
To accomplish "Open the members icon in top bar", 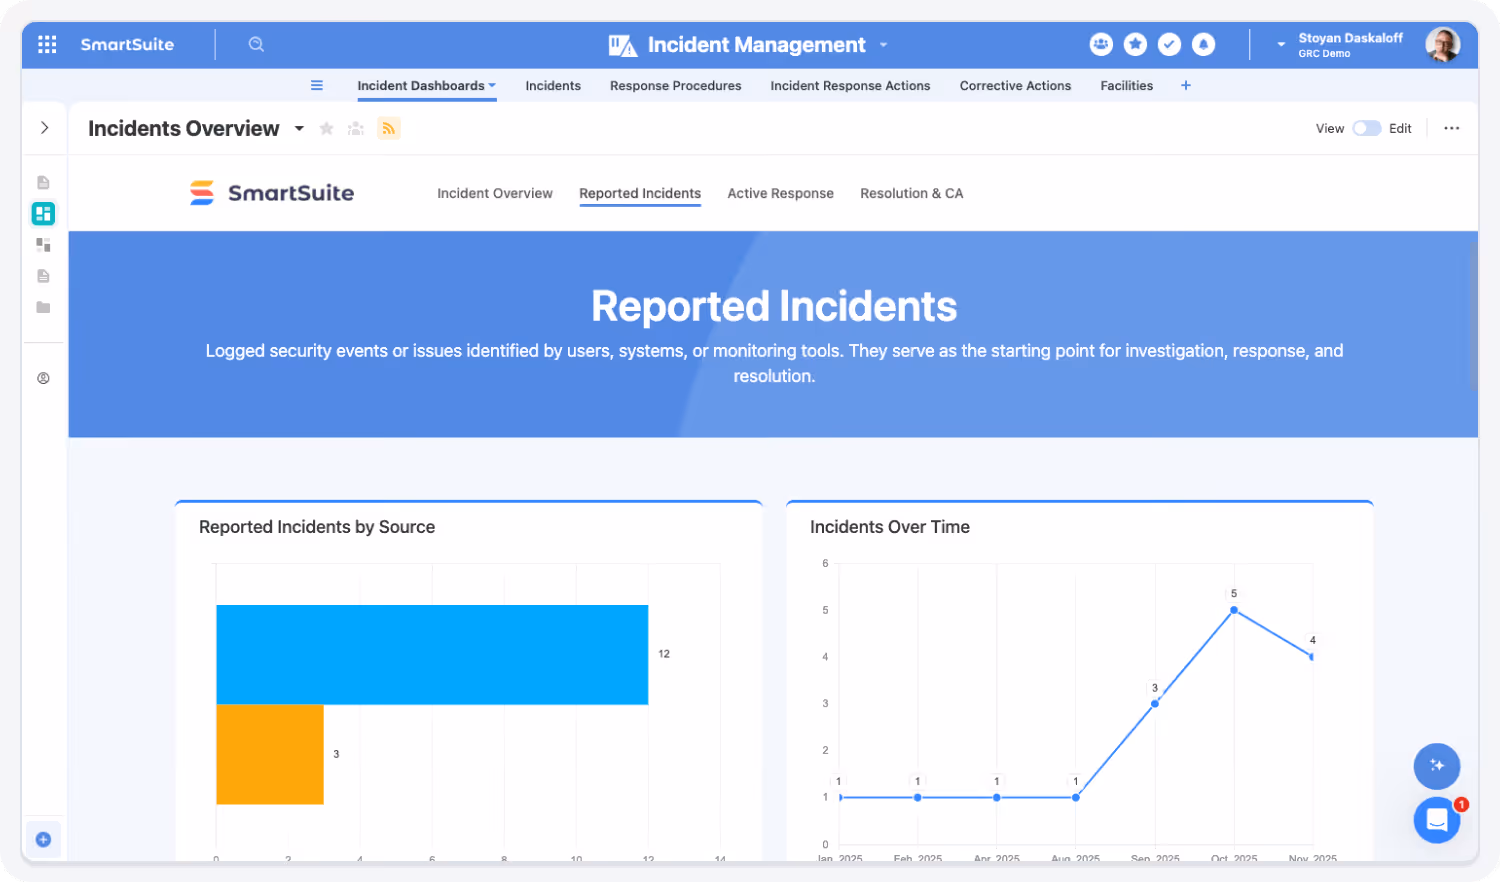I will (1101, 44).
